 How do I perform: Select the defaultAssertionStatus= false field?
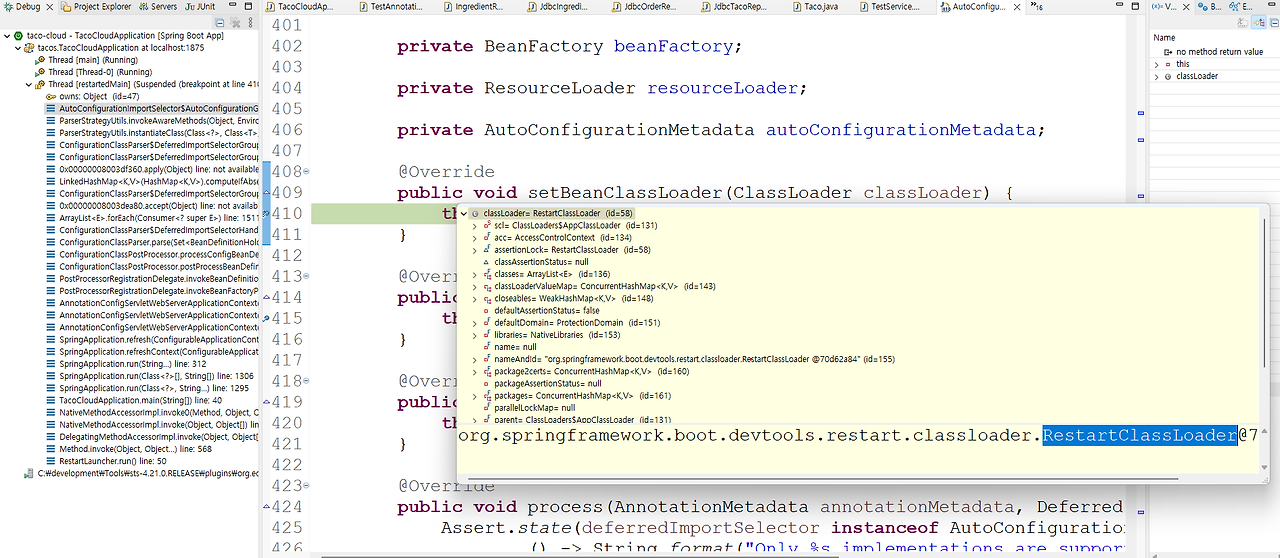click(542, 310)
